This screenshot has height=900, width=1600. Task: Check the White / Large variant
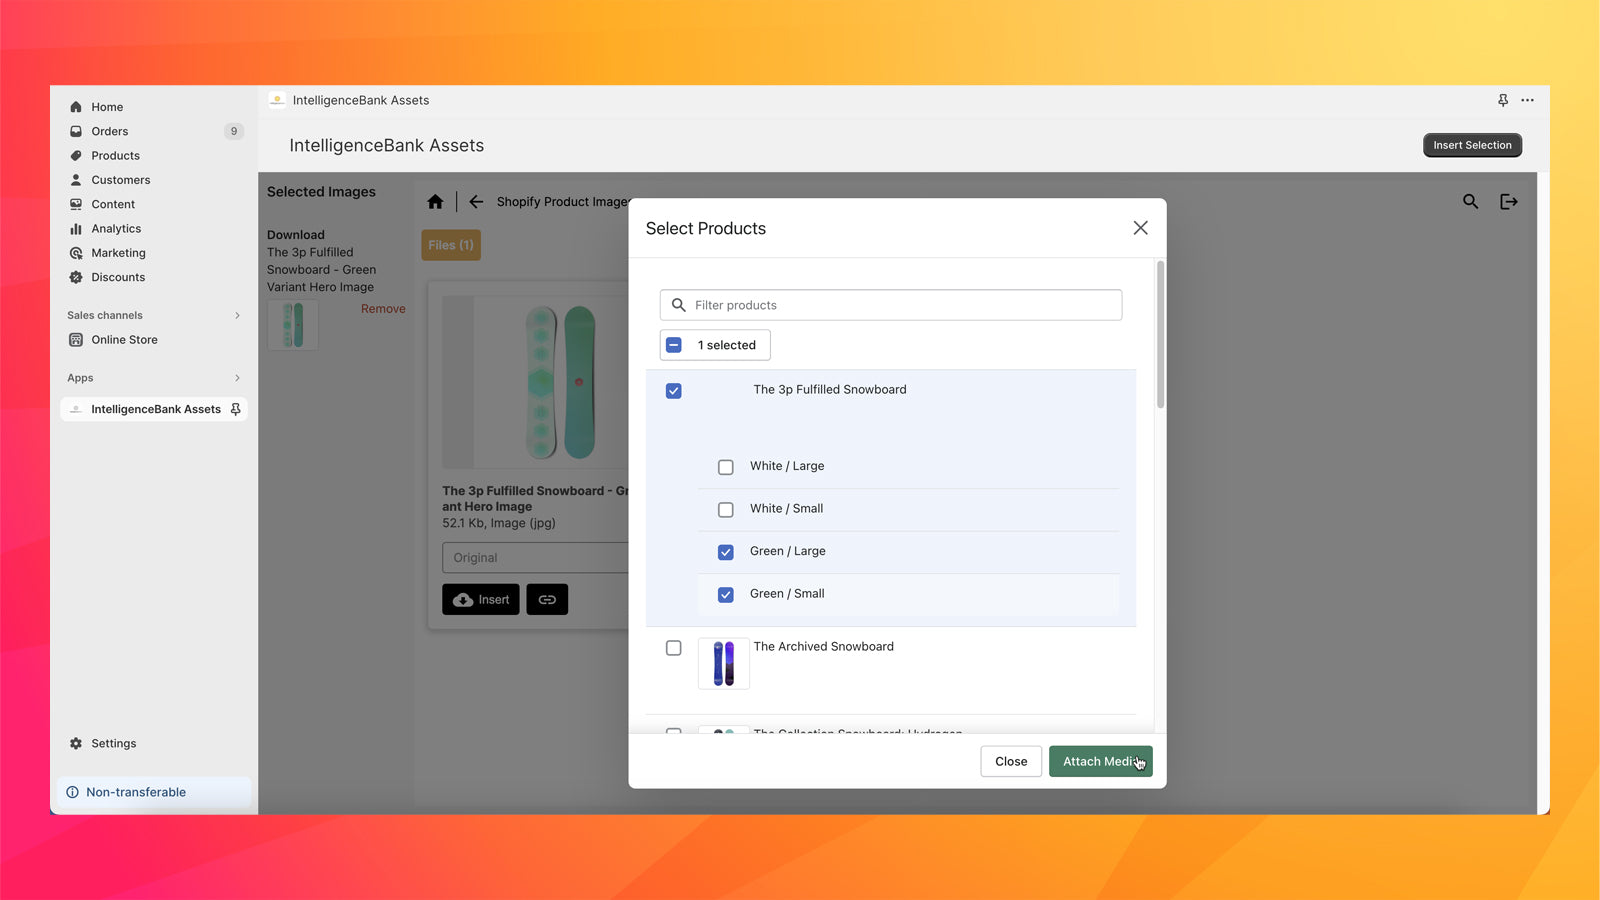pos(725,466)
